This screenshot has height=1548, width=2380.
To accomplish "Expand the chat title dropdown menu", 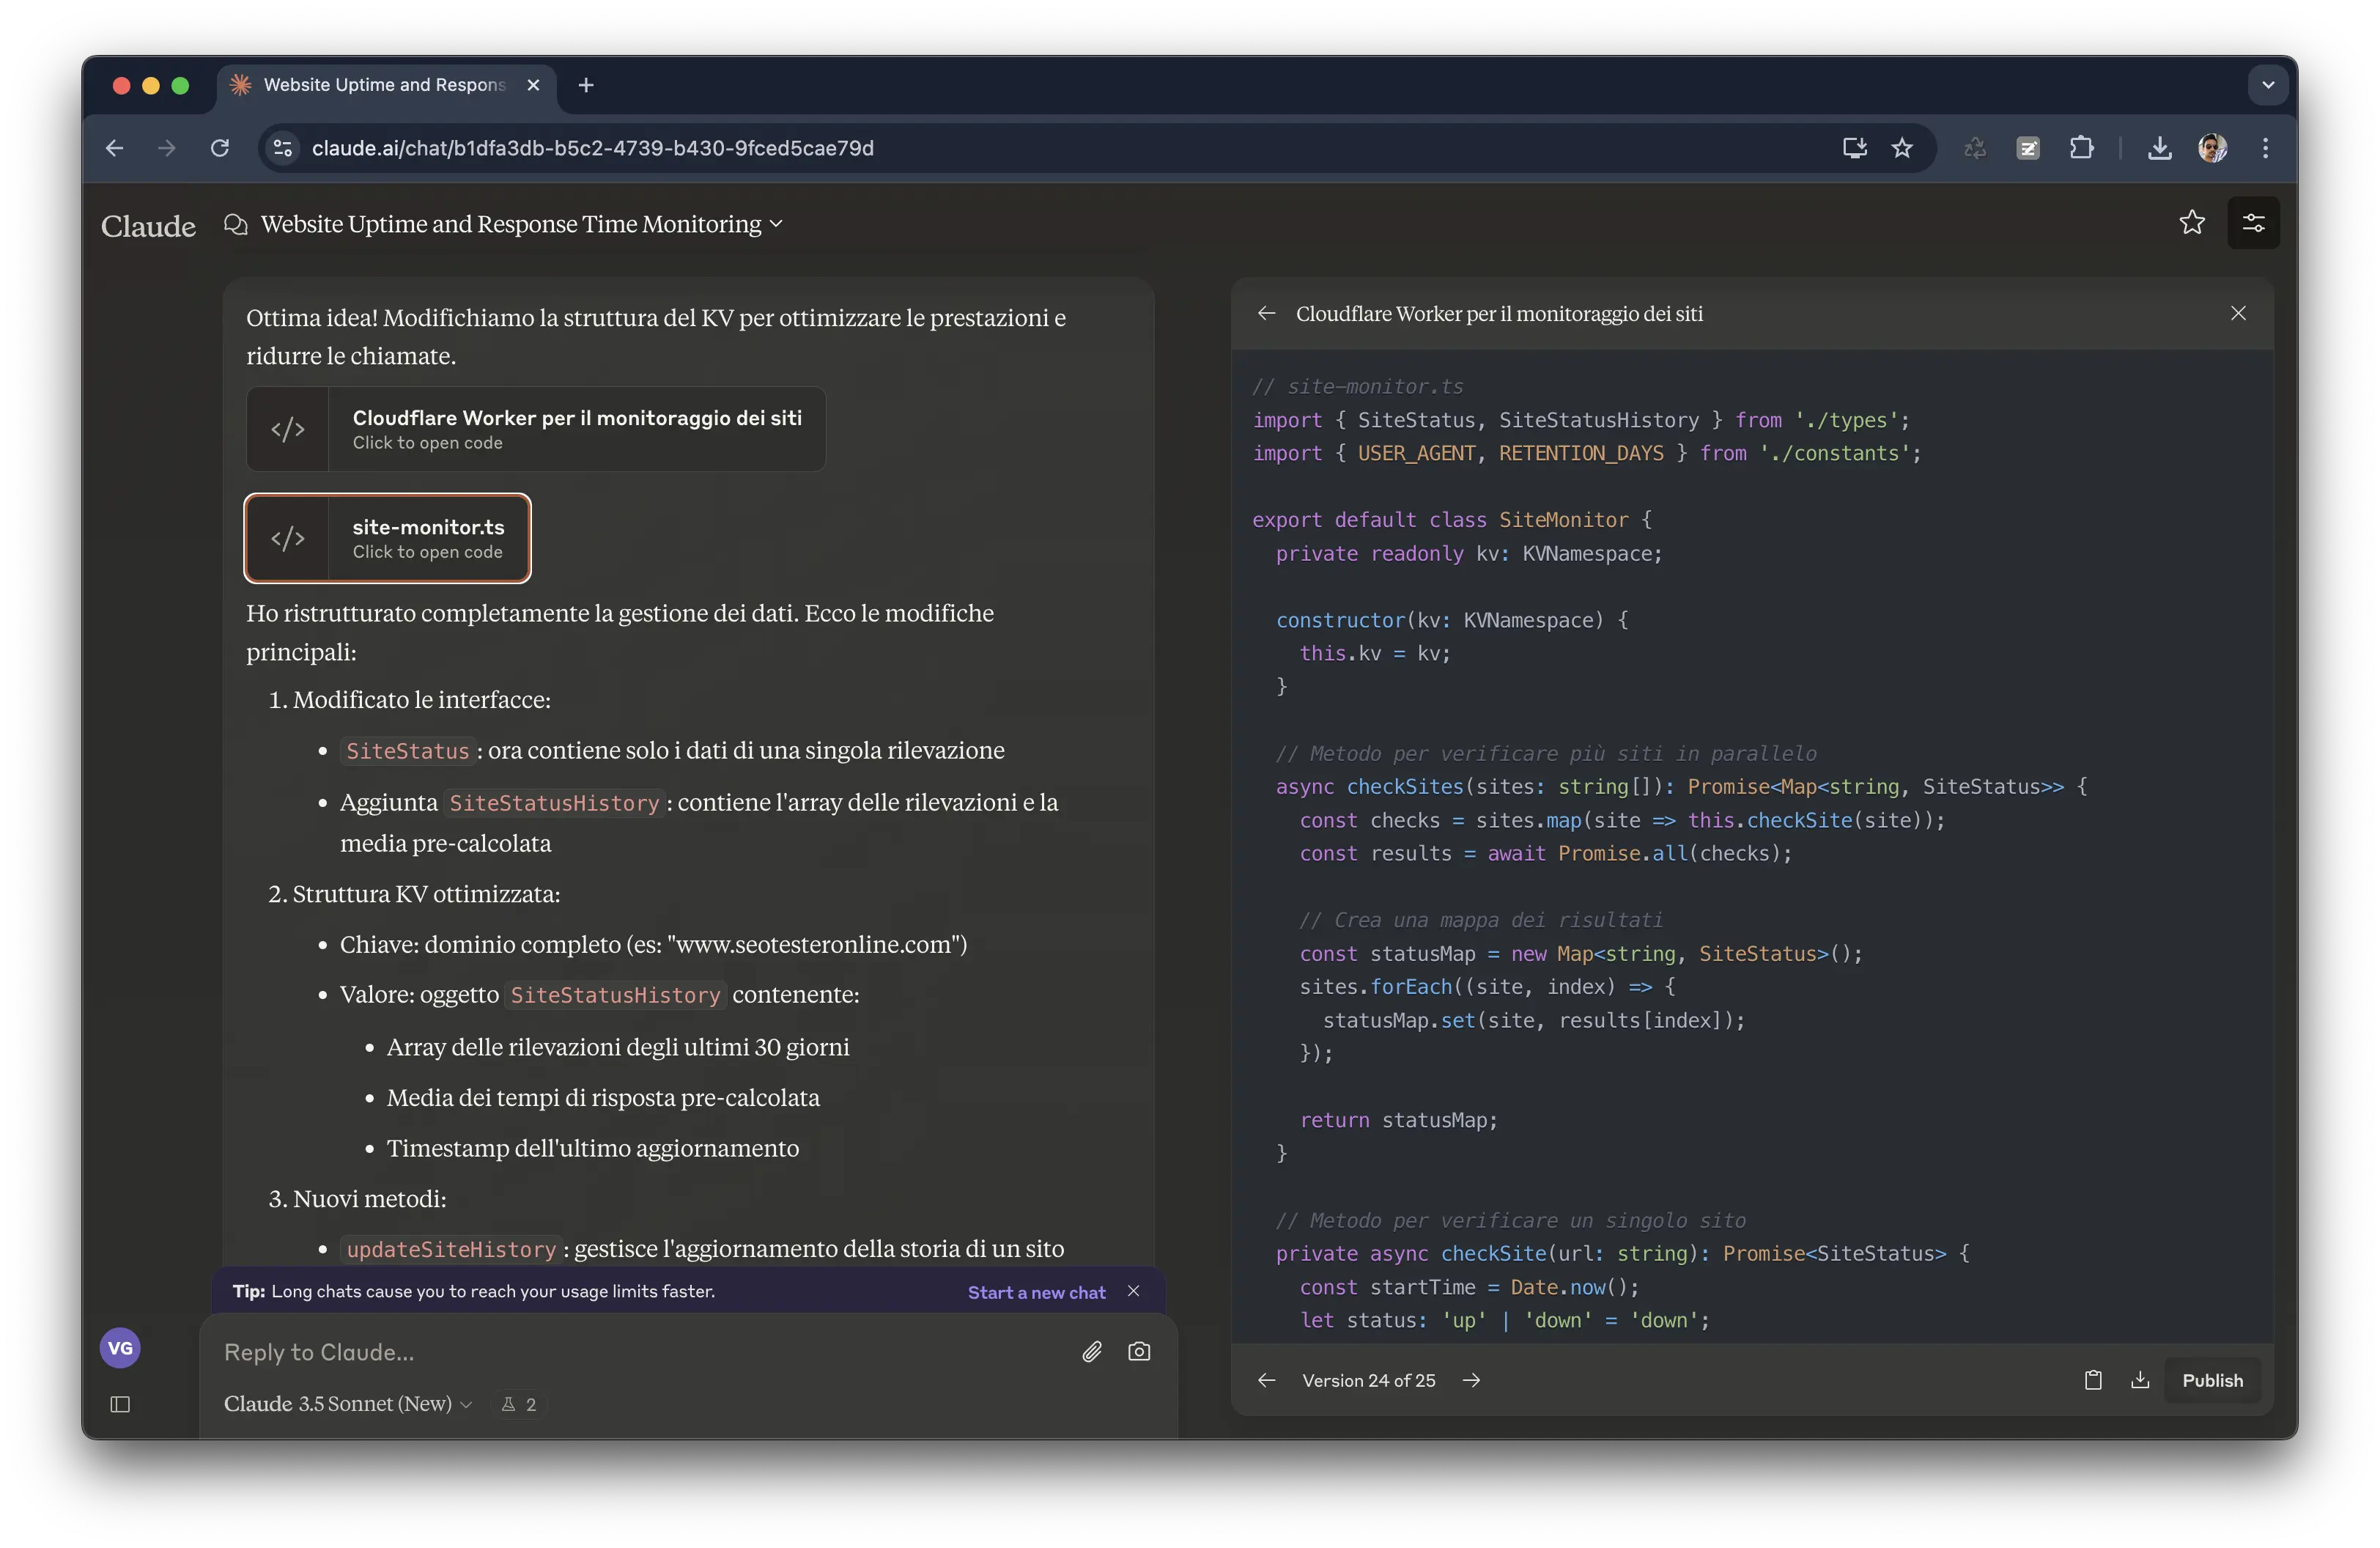I will [x=776, y=224].
